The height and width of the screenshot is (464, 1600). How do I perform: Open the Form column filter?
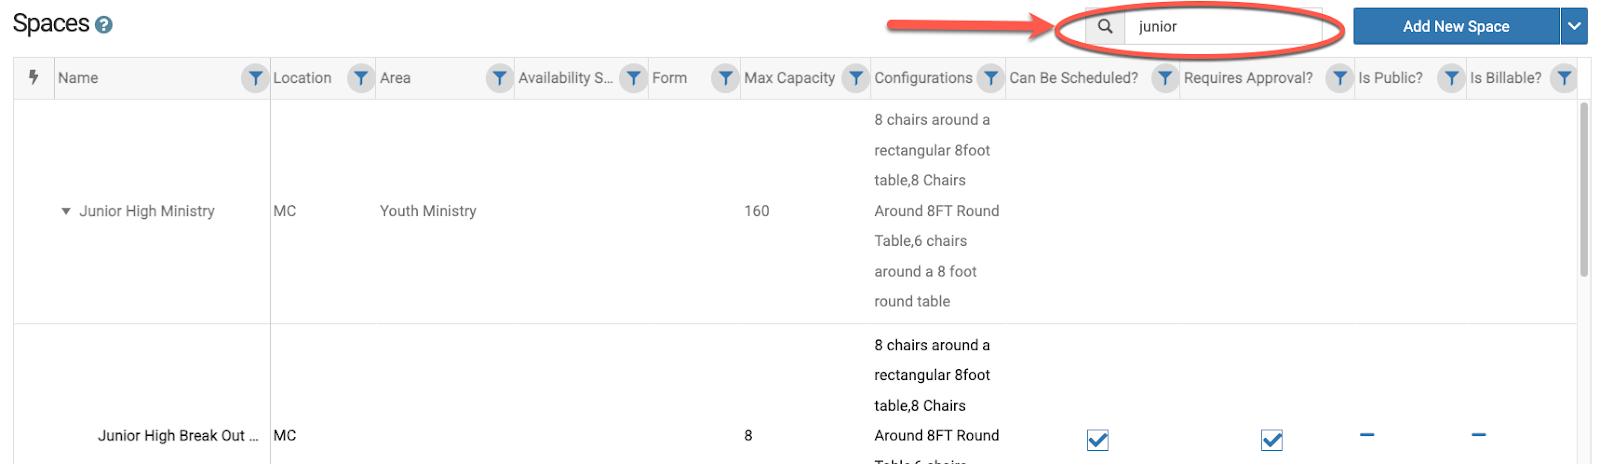pos(725,78)
